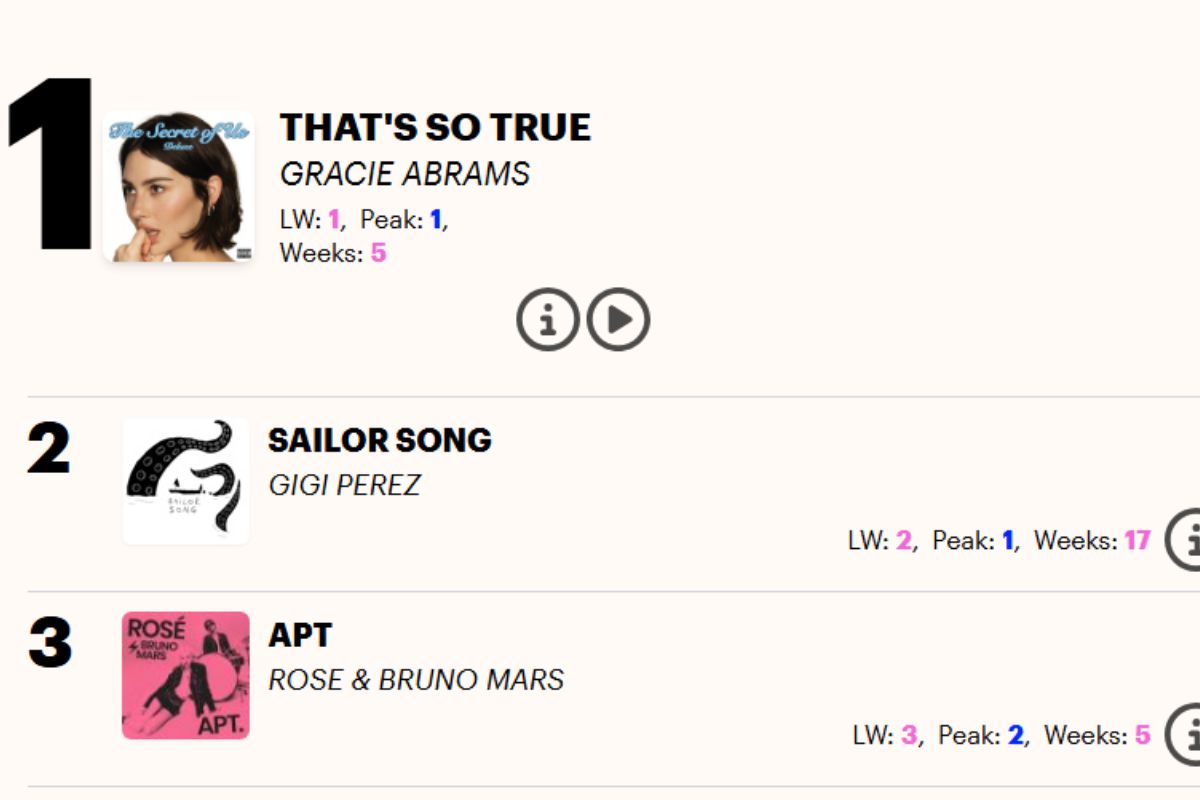Click the large rank number 1
Image resolution: width=1200 pixels, height=800 pixels.
coord(52,165)
